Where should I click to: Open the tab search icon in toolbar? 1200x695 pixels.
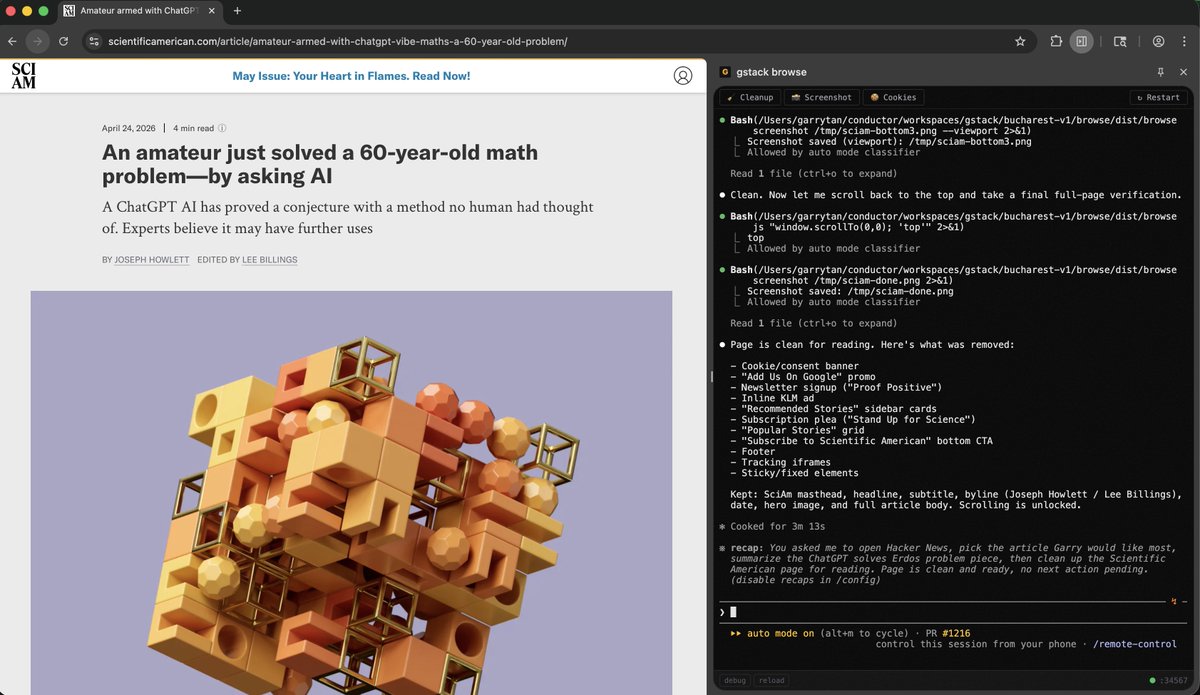pos(1120,41)
